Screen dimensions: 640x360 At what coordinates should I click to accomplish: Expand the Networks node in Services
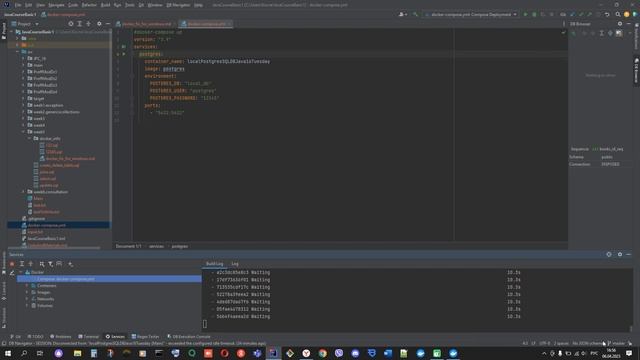click(27, 299)
